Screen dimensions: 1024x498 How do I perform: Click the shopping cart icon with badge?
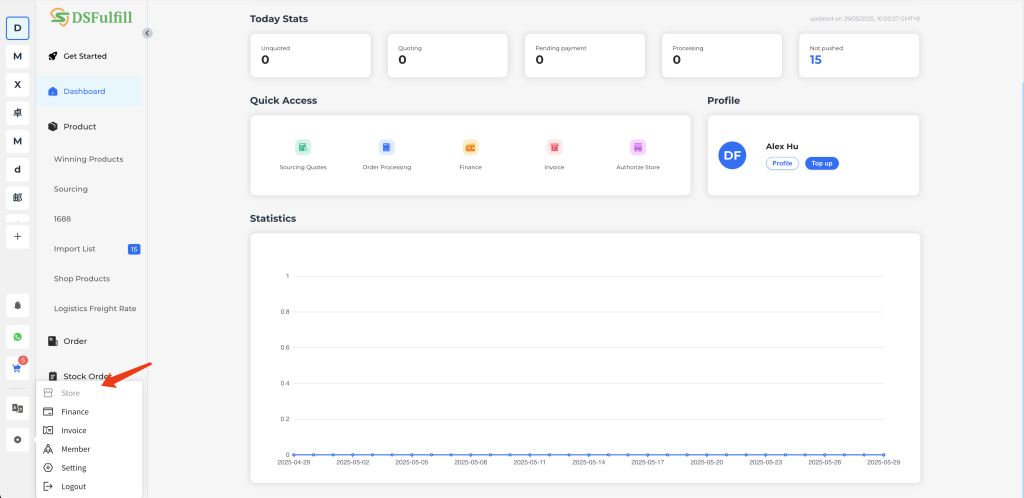tap(17, 367)
